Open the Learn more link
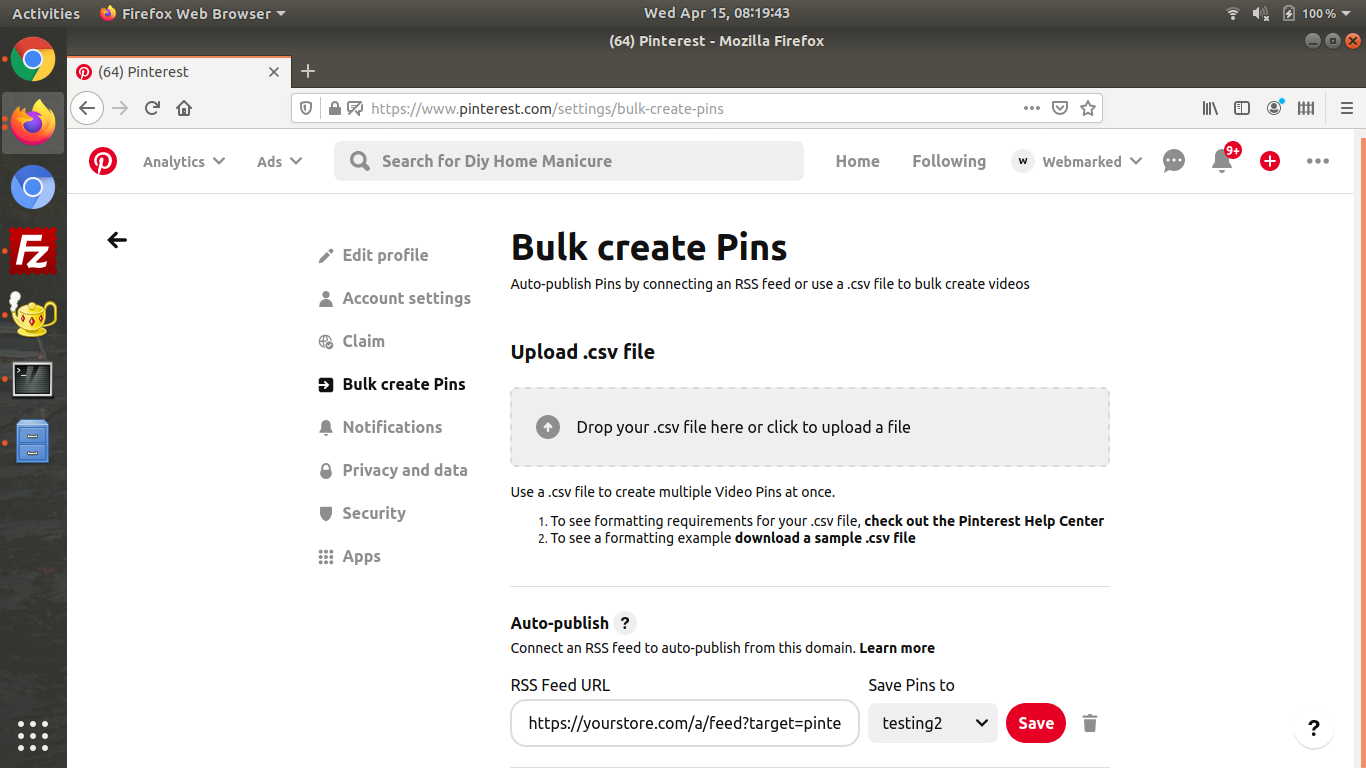The image size is (1366, 768). pos(896,648)
